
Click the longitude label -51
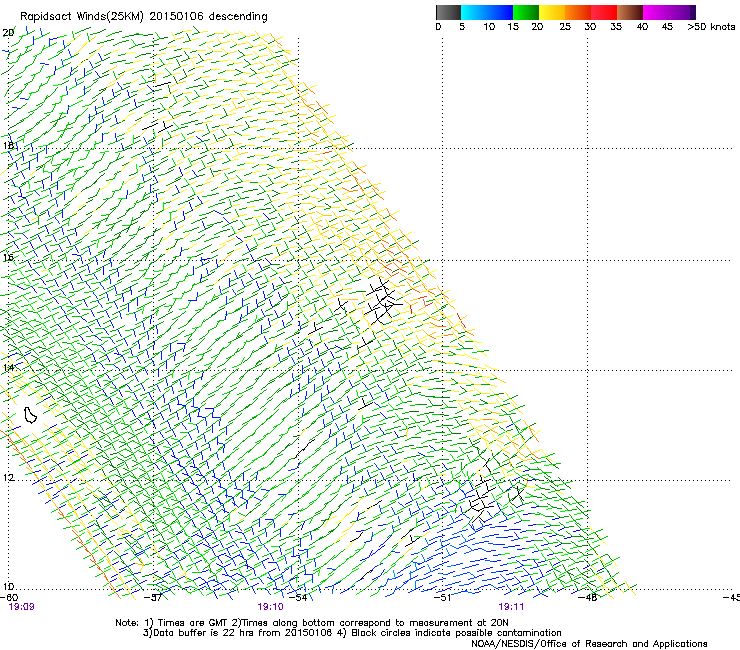(x=442, y=598)
